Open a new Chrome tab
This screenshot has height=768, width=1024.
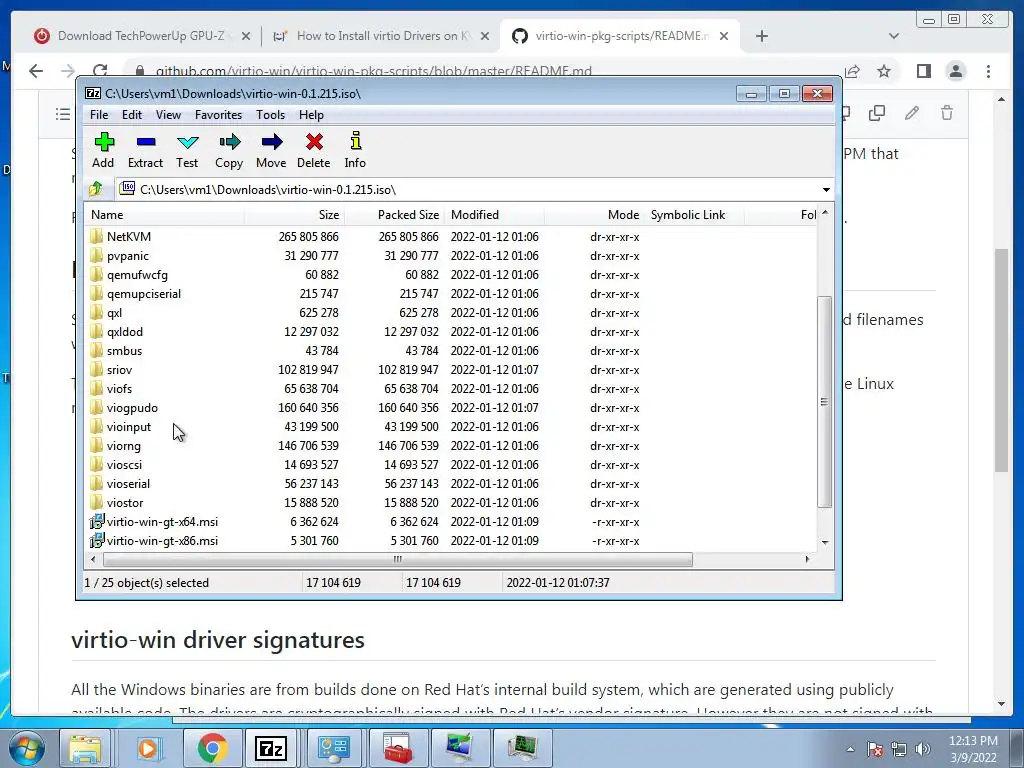(761, 36)
